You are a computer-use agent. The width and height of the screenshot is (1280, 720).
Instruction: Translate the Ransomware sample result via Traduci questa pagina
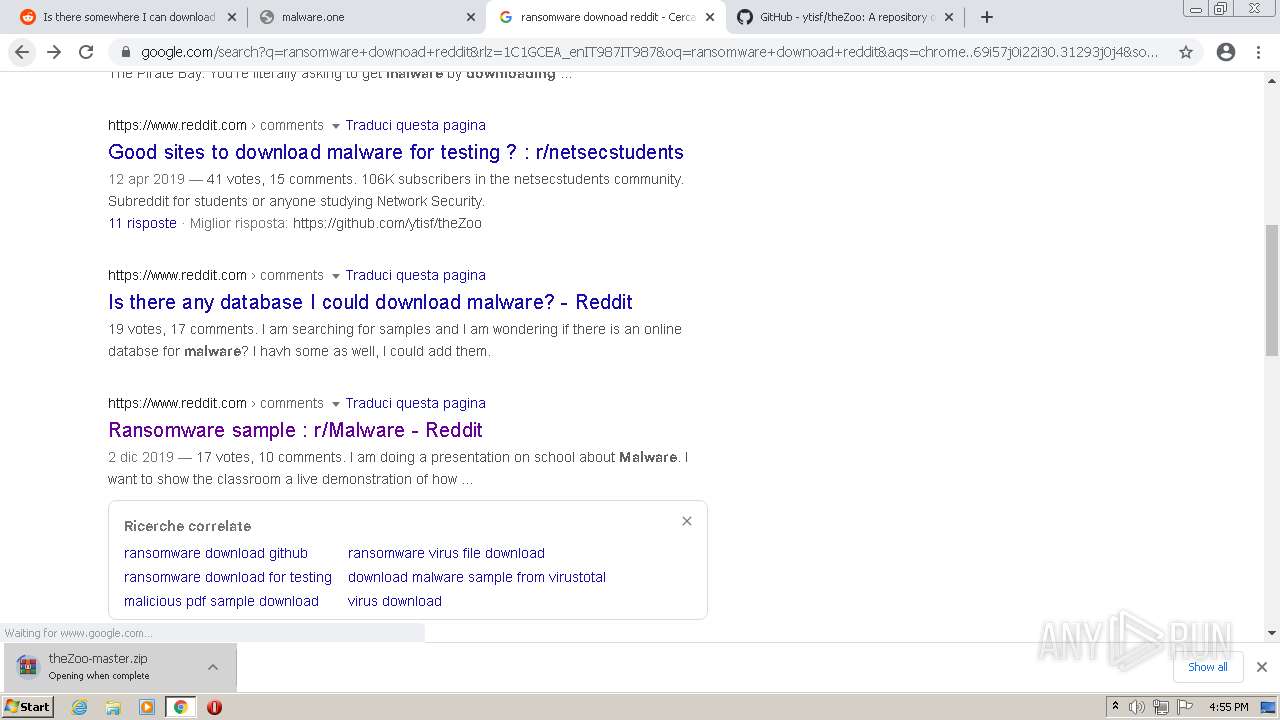415,403
